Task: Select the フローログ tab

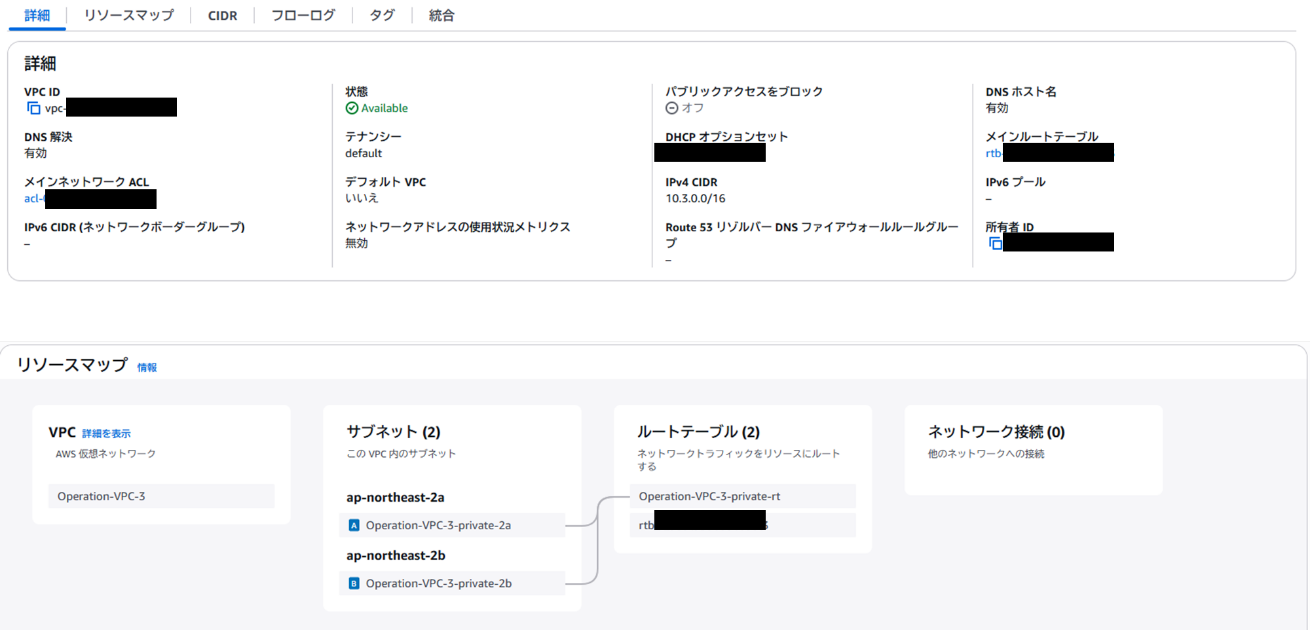Action: click(303, 15)
